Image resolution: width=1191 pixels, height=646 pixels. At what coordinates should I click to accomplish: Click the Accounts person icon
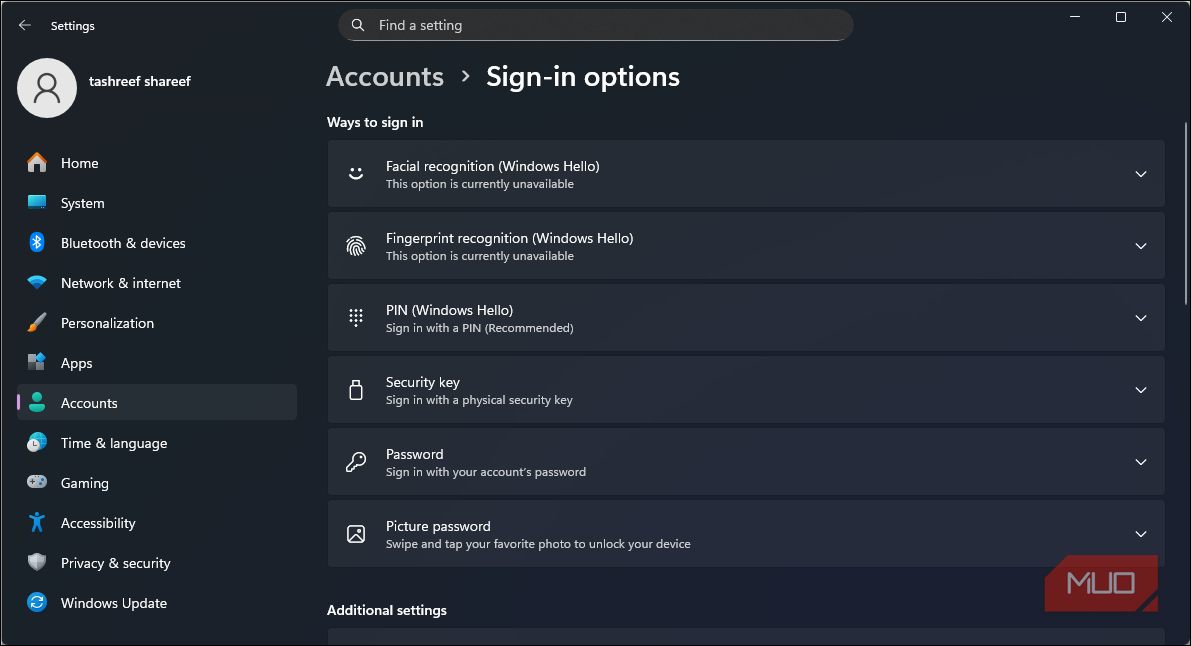(36, 402)
